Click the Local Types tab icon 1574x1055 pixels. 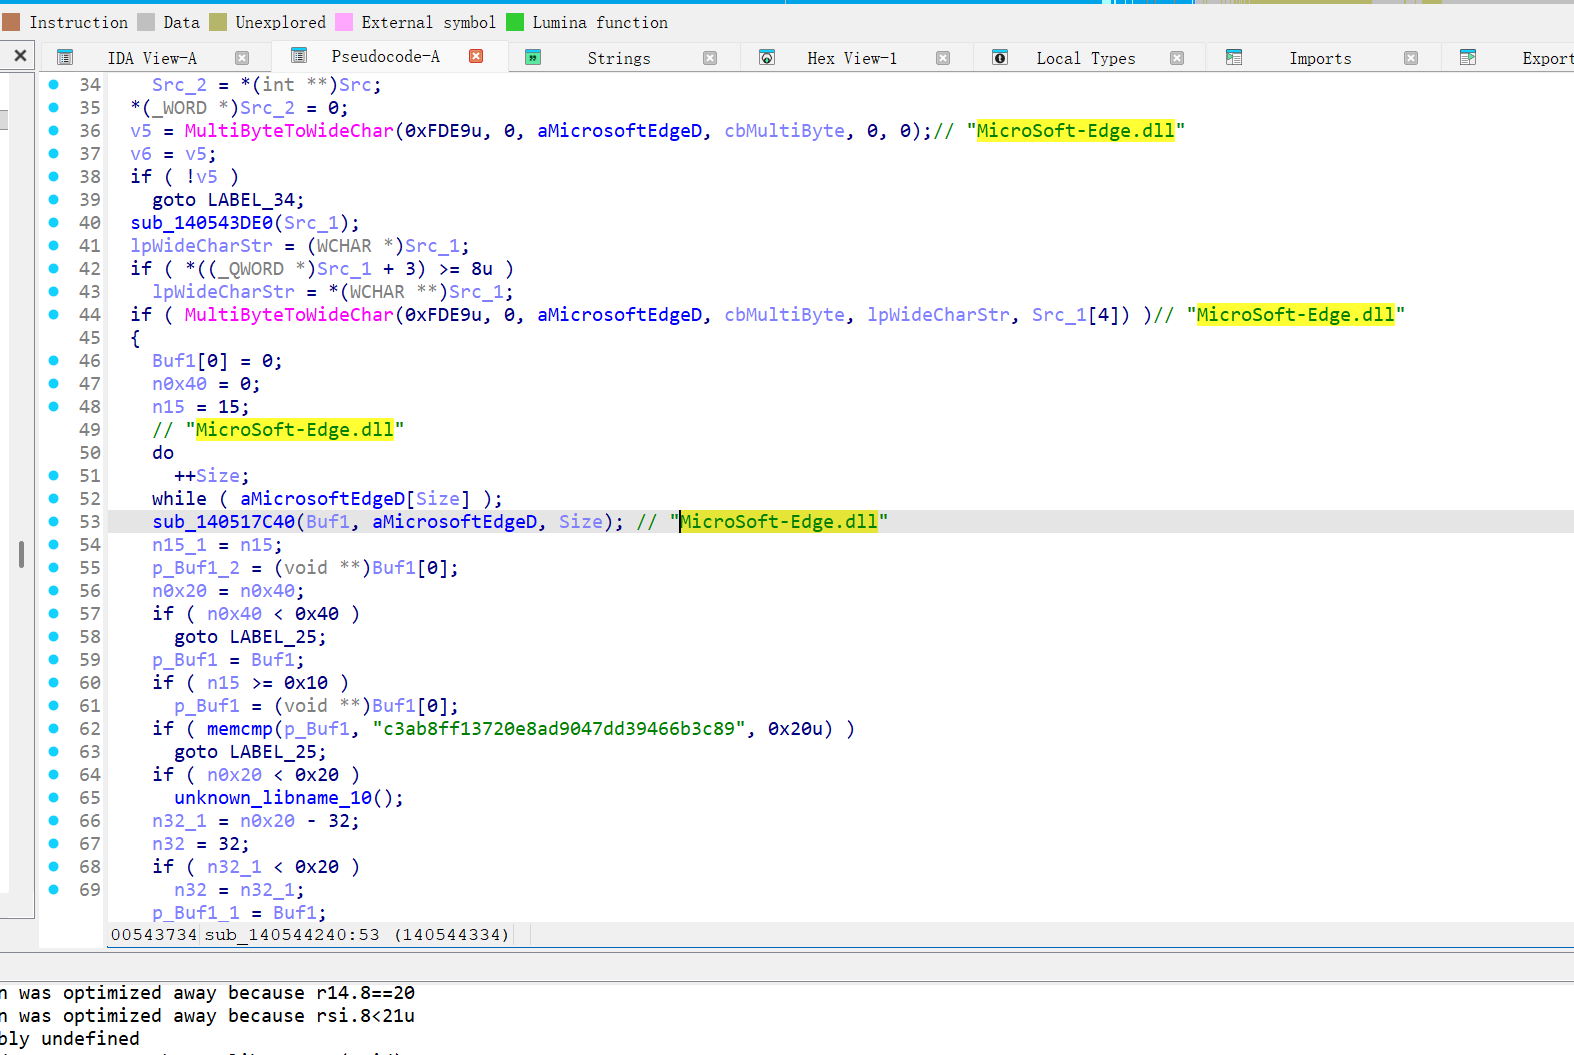[1000, 58]
